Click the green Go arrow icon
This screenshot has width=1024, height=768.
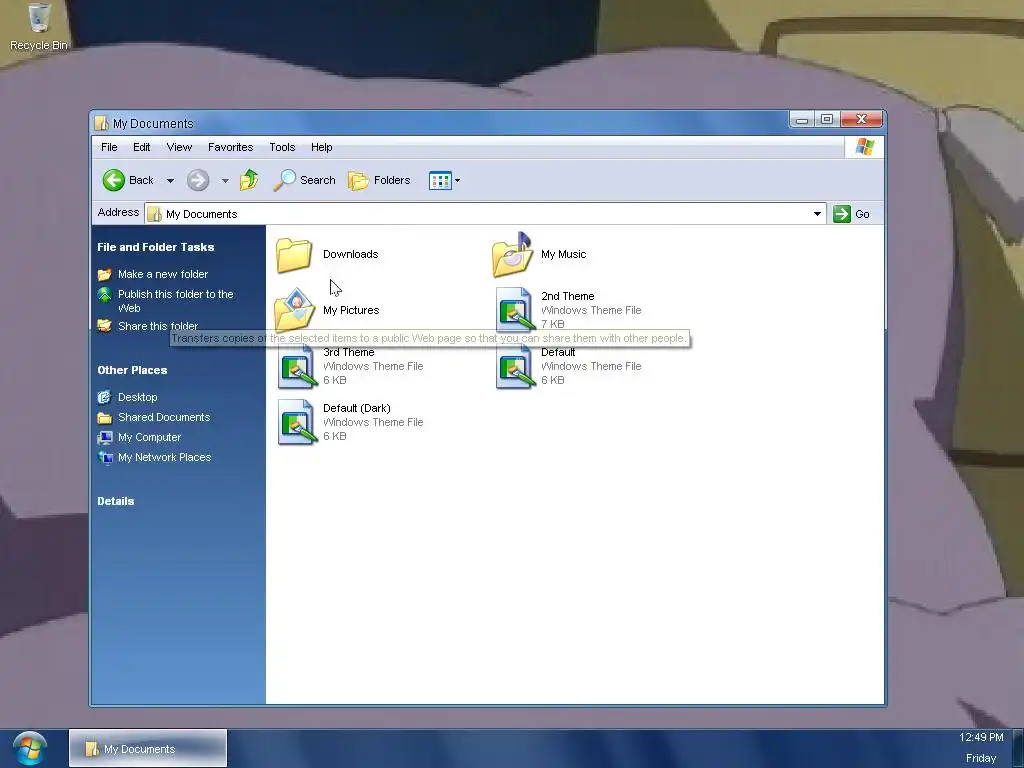point(842,214)
